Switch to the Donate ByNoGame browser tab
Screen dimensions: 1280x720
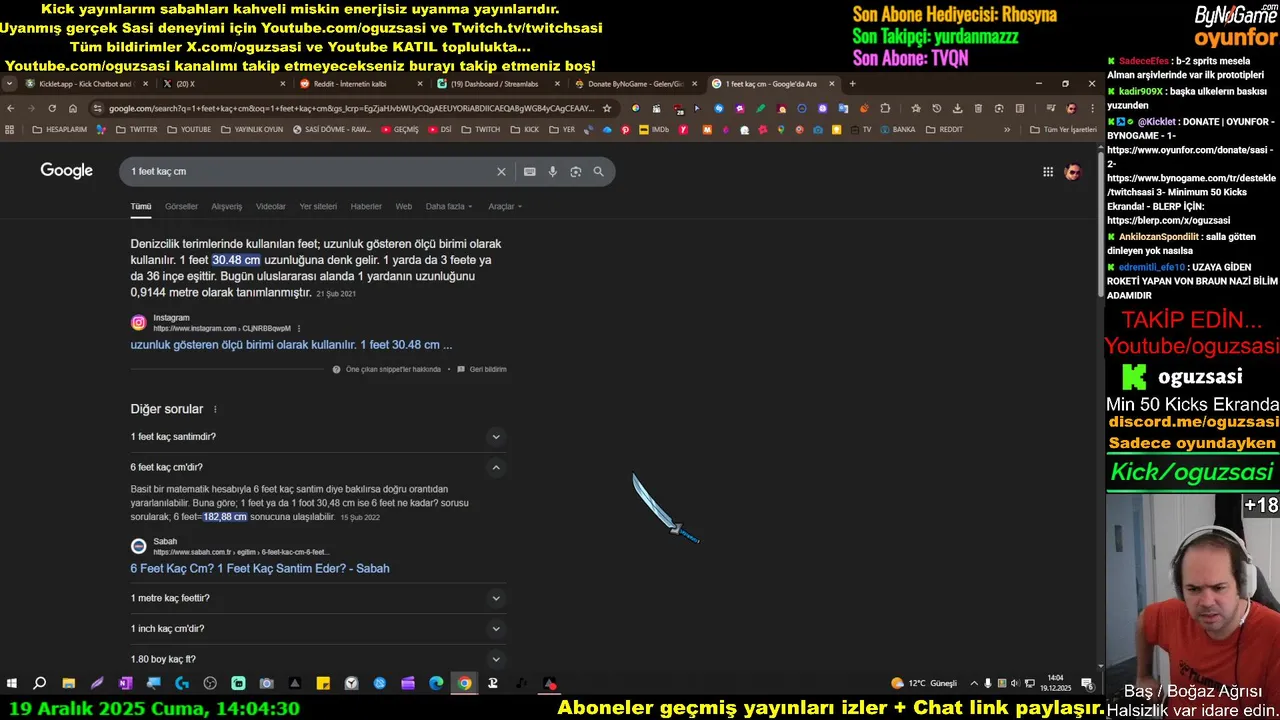[x=635, y=84]
